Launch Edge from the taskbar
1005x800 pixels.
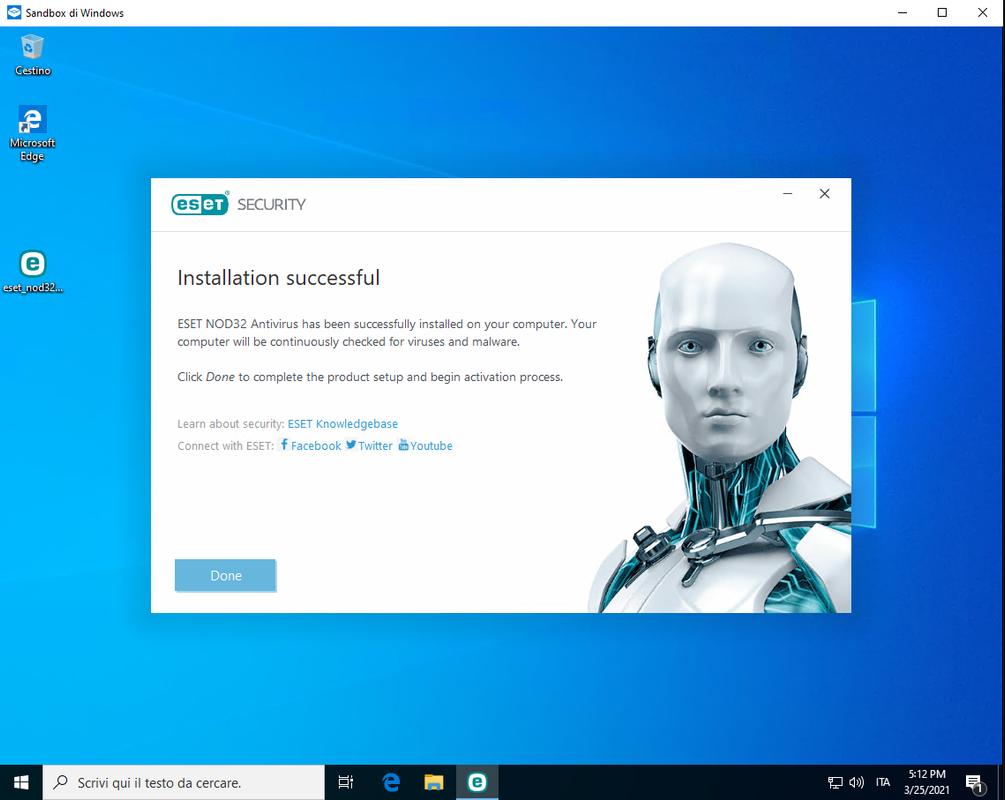(x=390, y=782)
